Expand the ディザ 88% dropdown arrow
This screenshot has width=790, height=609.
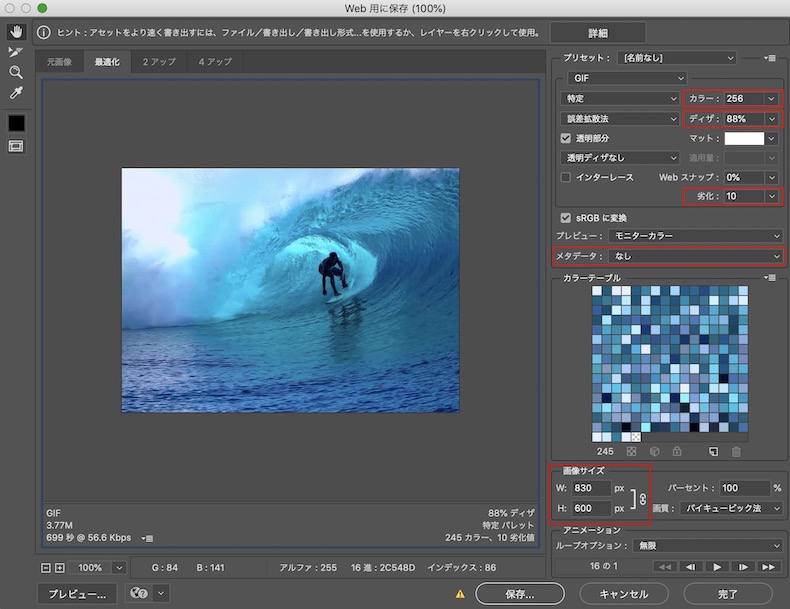point(771,119)
